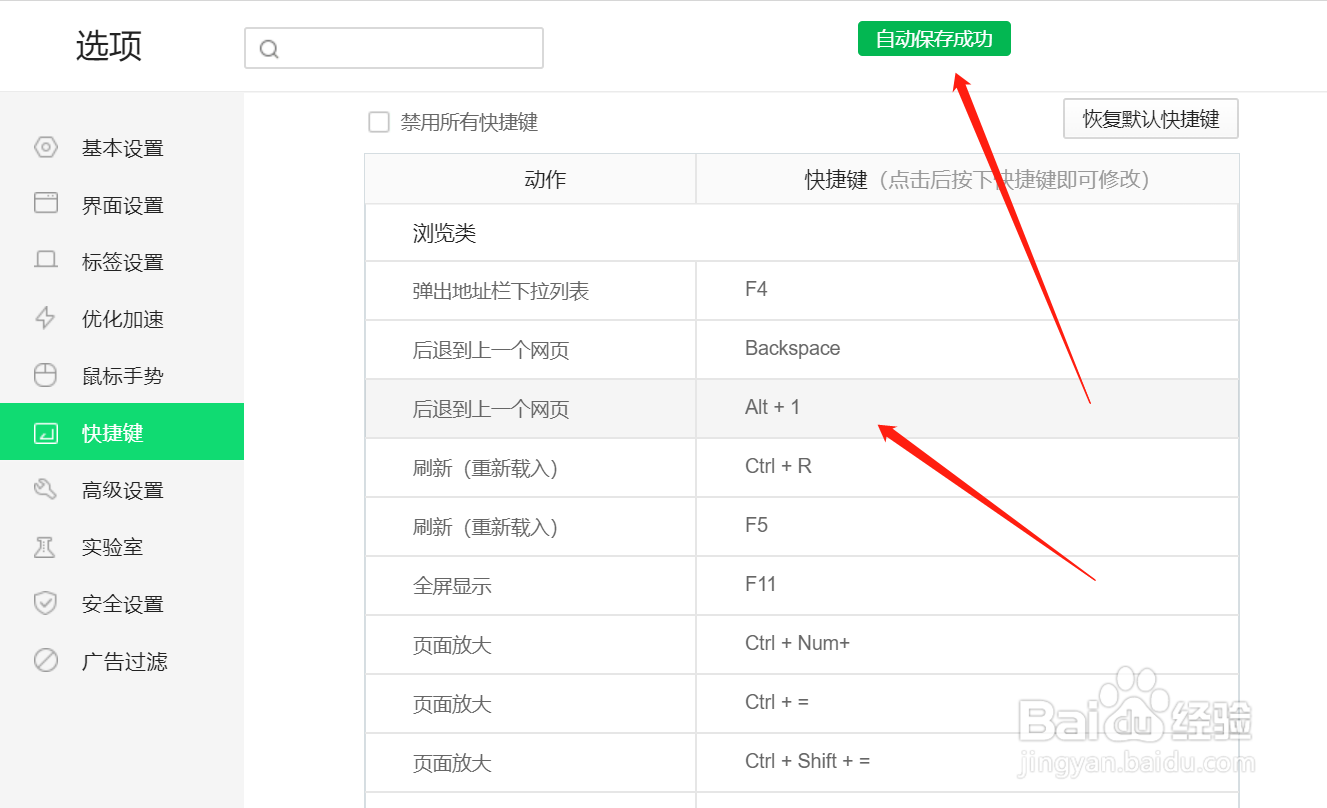
Task: Click the 实验室 flask icon
Action: coord(46,546)
